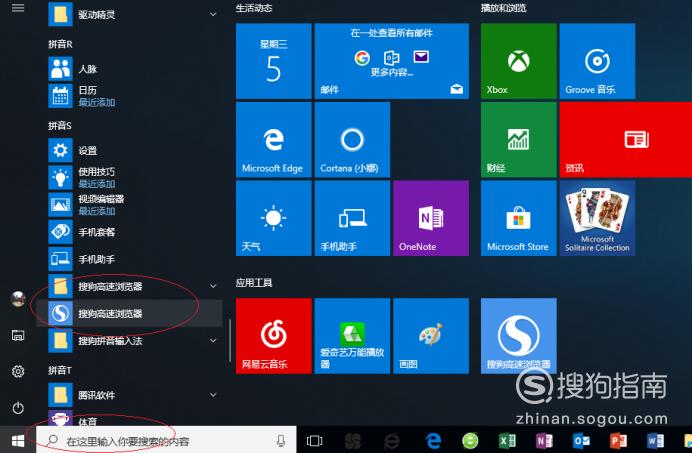Click the 应用工具 group header

pos(254,283)
